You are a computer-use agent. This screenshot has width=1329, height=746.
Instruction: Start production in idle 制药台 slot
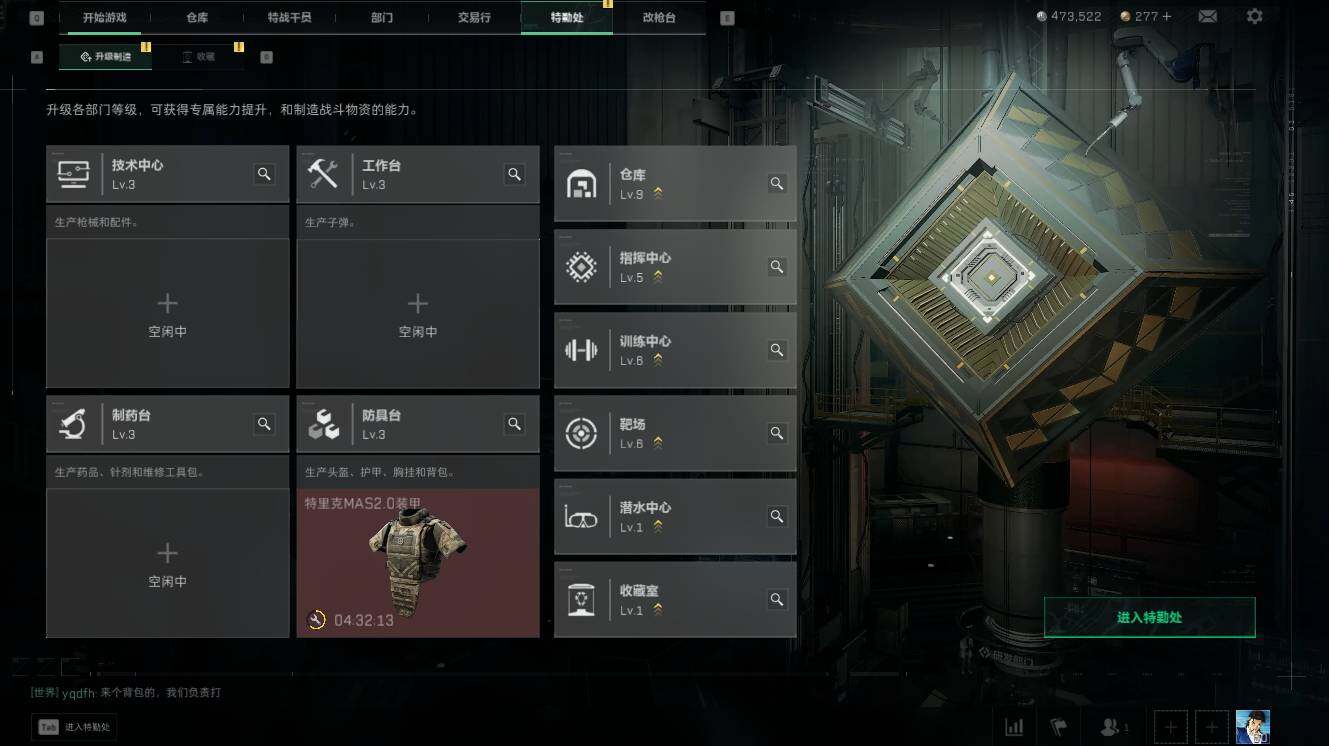[167, 563]
